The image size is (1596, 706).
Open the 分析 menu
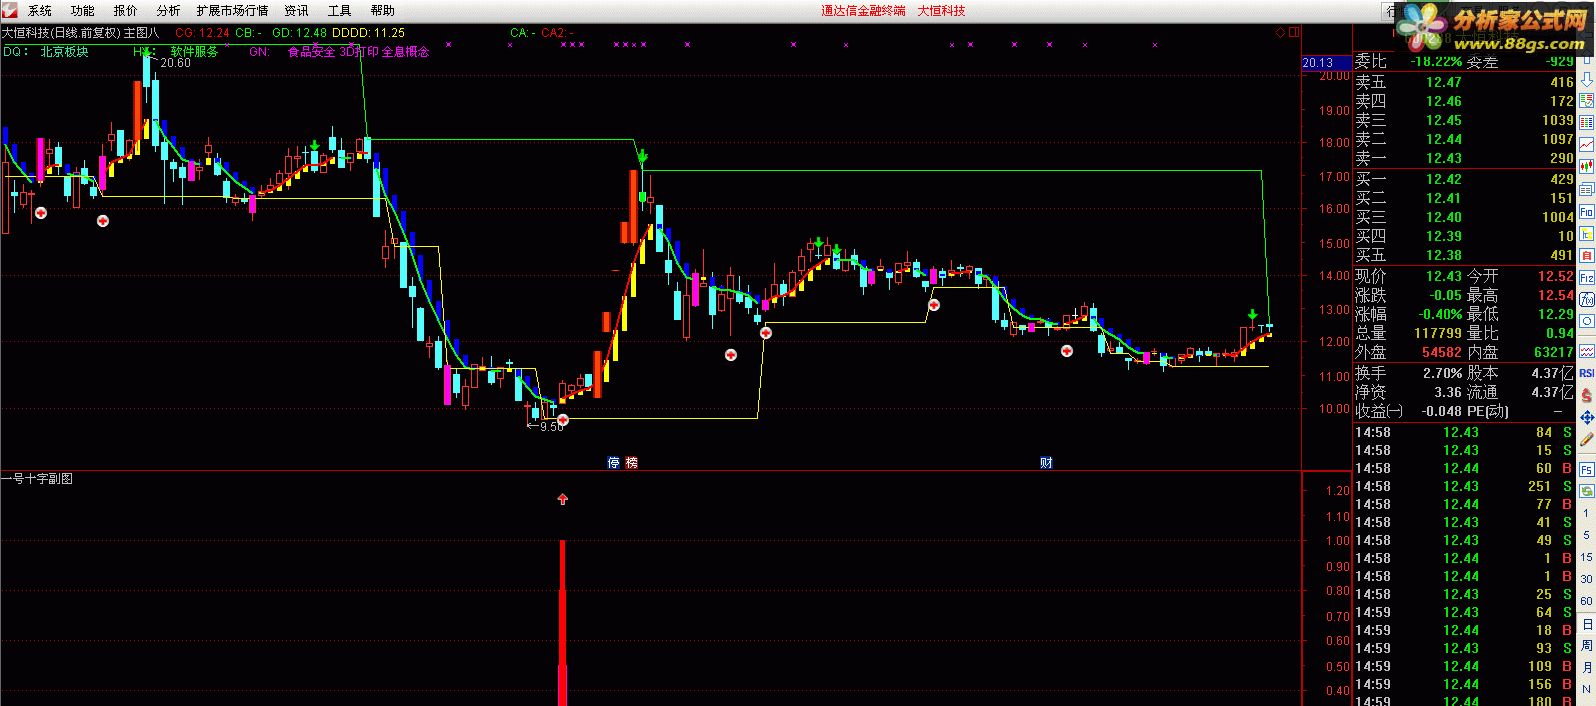tap(169, 11)
